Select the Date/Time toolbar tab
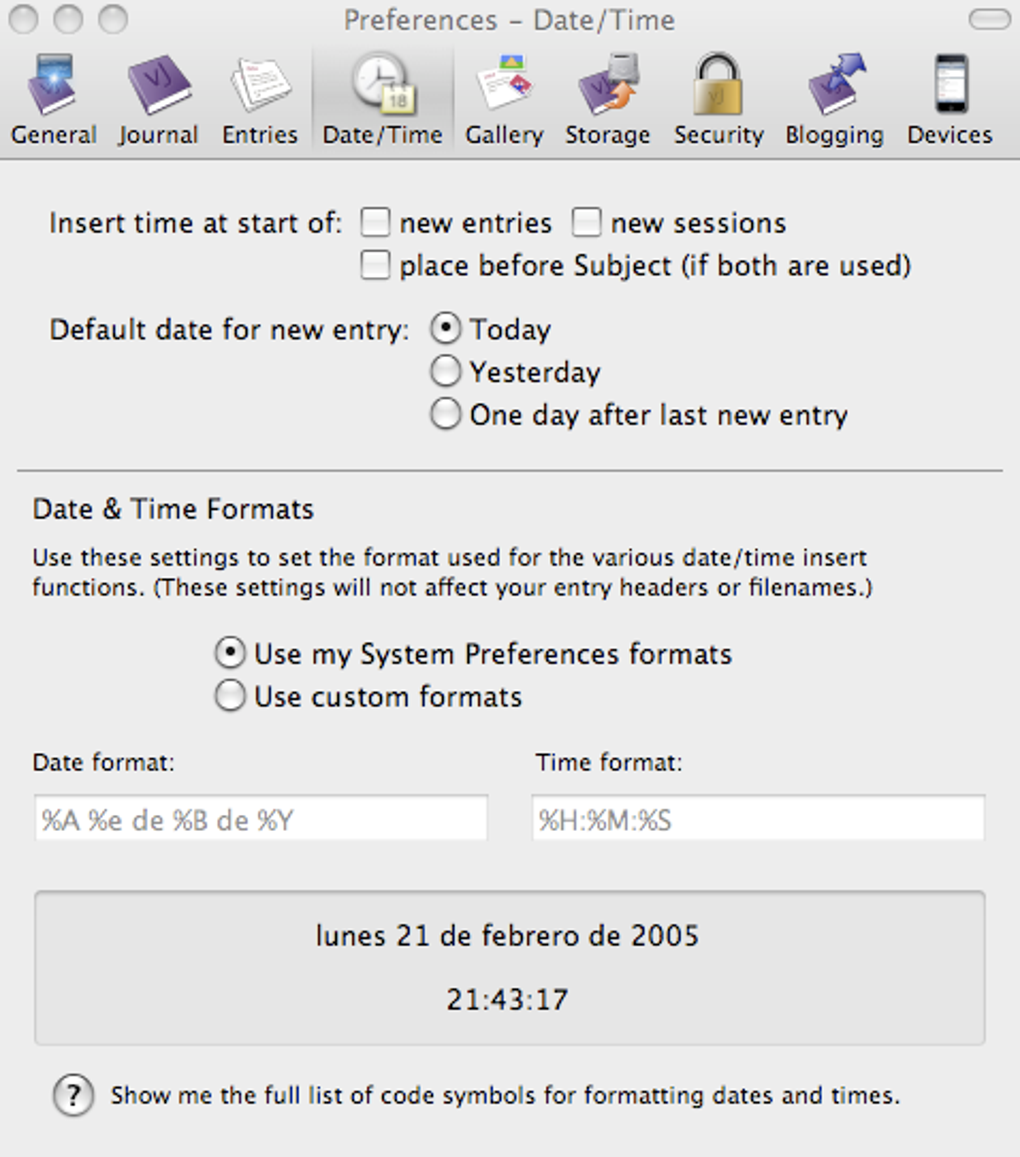1020x1157 pixels. (382, 102)
